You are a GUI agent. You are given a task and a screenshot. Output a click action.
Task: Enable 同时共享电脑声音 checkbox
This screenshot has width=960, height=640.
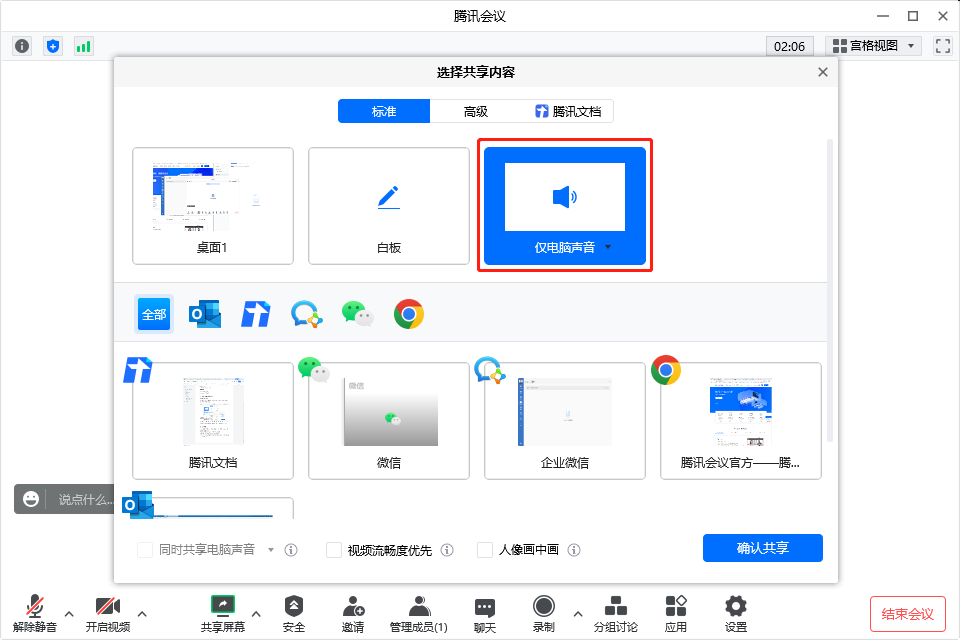[145, 550]
